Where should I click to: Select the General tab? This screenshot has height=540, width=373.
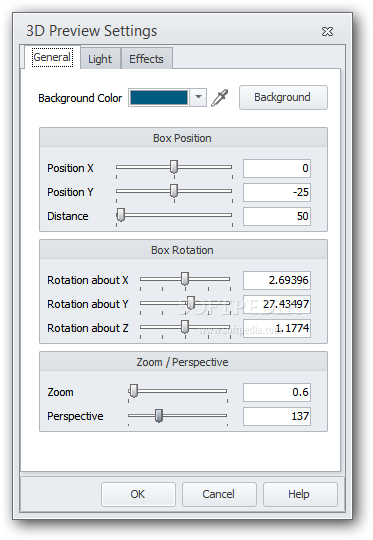pos(52,57)
